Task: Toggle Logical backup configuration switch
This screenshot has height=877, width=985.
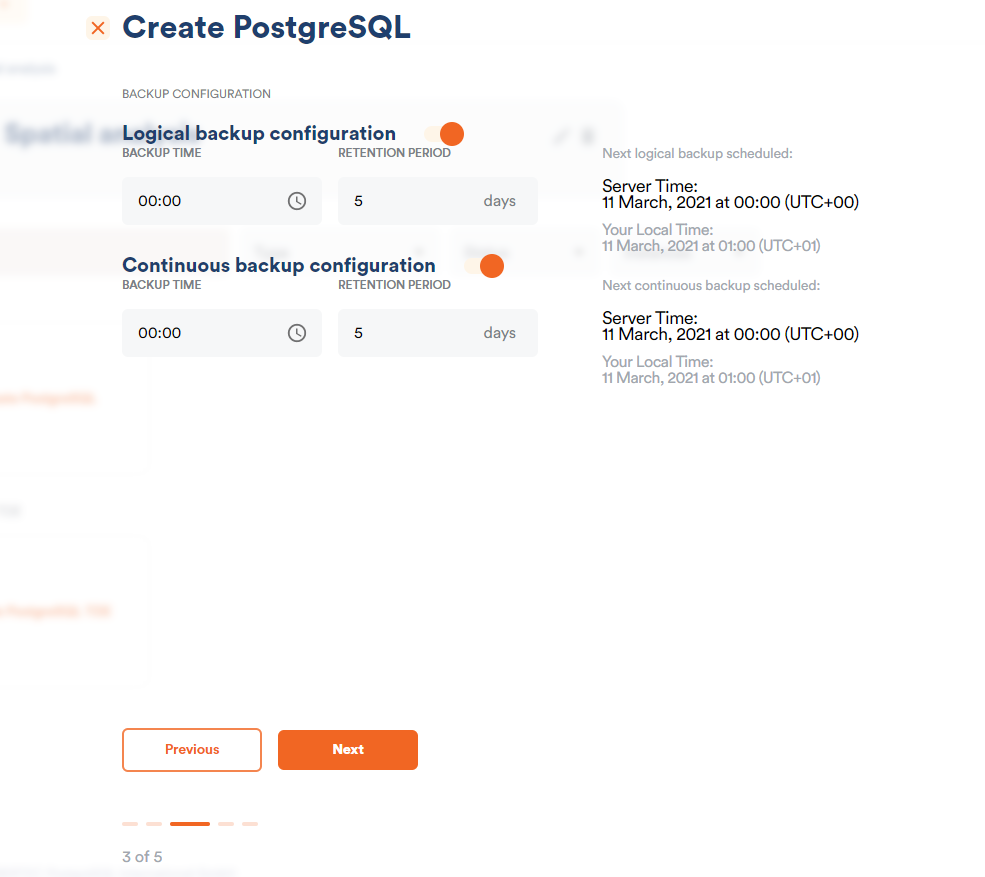Action: [x=444, y=134]
